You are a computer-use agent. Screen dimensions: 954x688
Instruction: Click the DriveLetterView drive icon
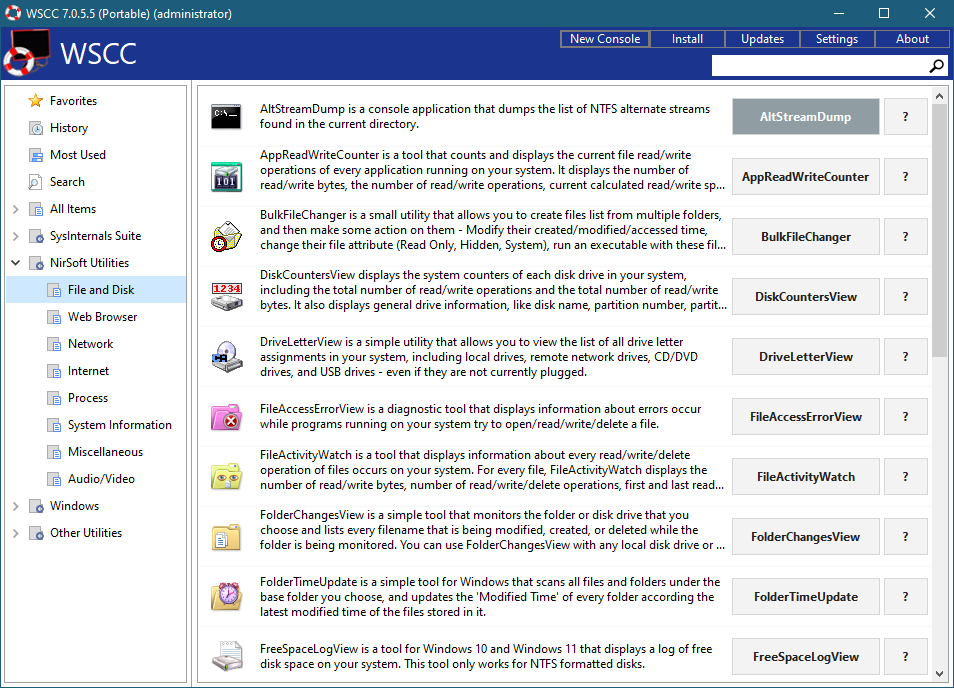point(226,357)
